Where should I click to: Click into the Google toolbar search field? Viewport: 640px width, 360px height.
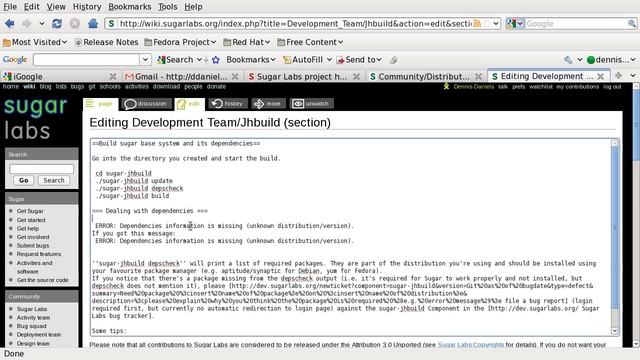[87, 60]
